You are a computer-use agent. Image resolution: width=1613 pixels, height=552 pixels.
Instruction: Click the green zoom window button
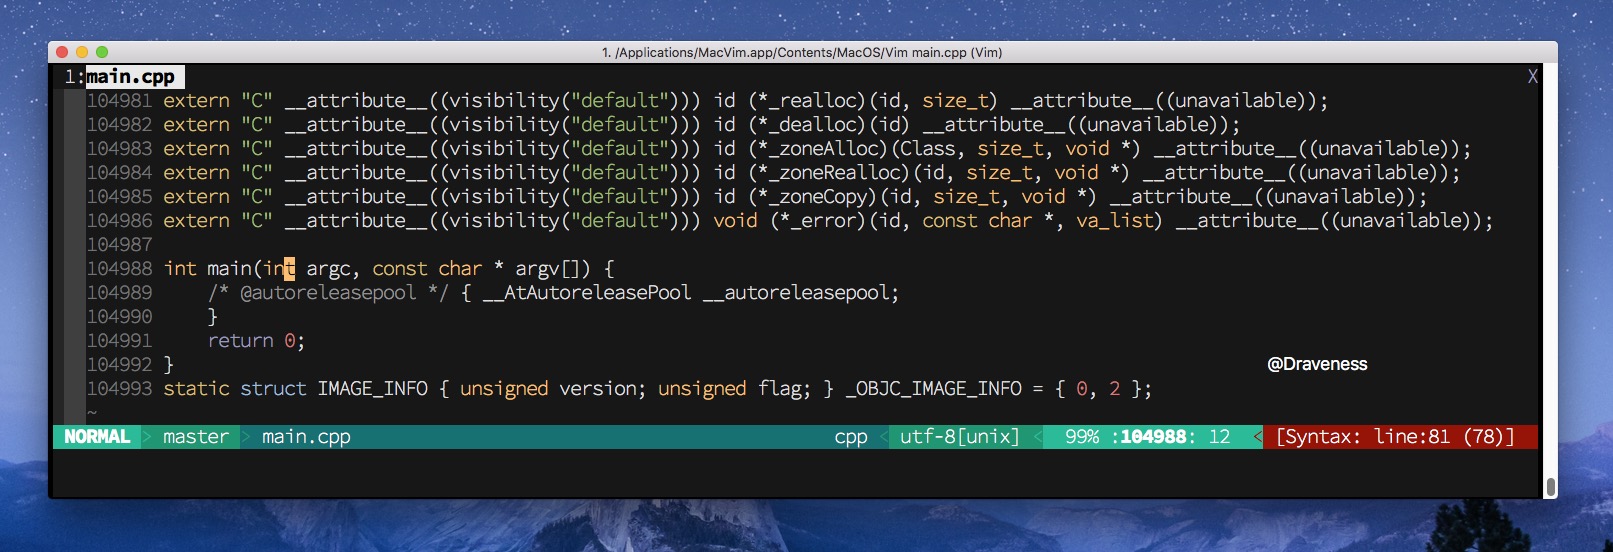click(x=102, y=52)
